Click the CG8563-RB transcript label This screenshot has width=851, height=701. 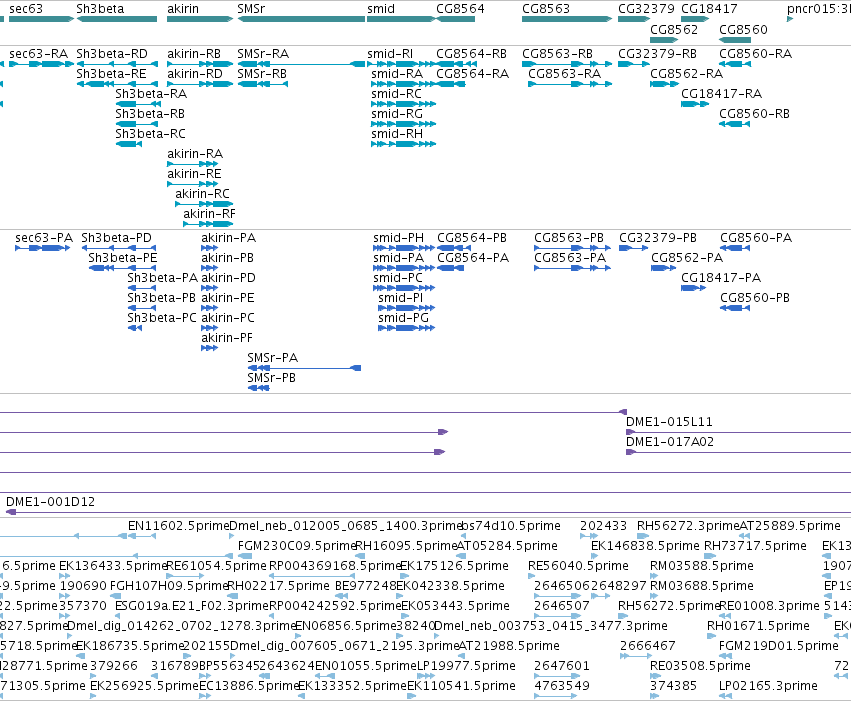pos(557,54)
